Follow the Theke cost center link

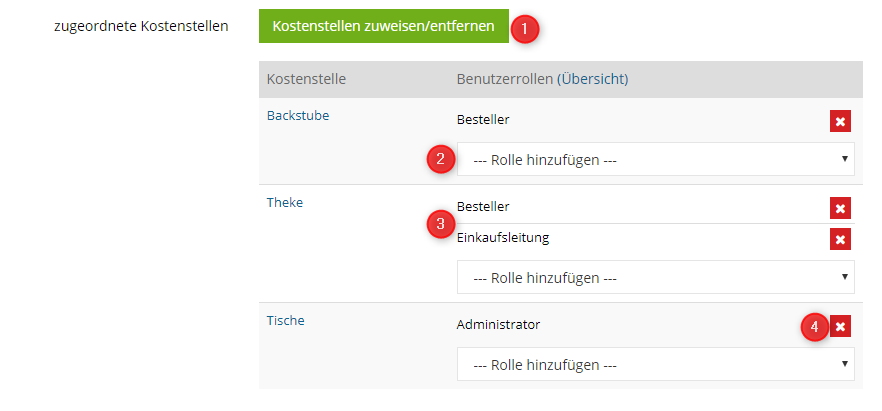(x=285, y=202)
